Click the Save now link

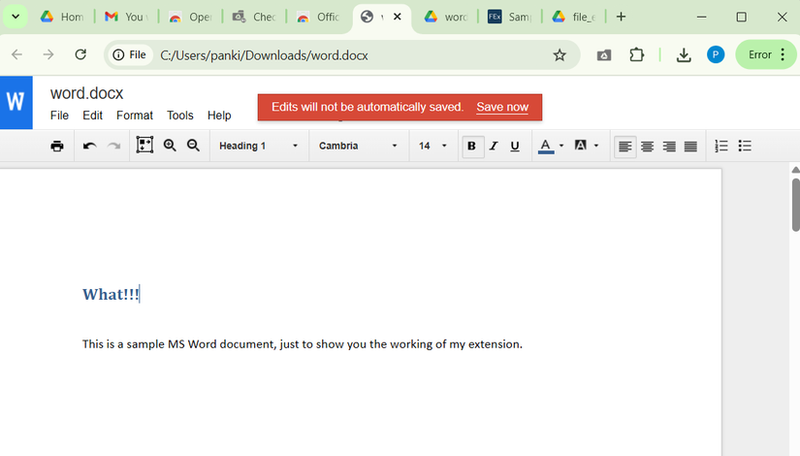(502, 107)
